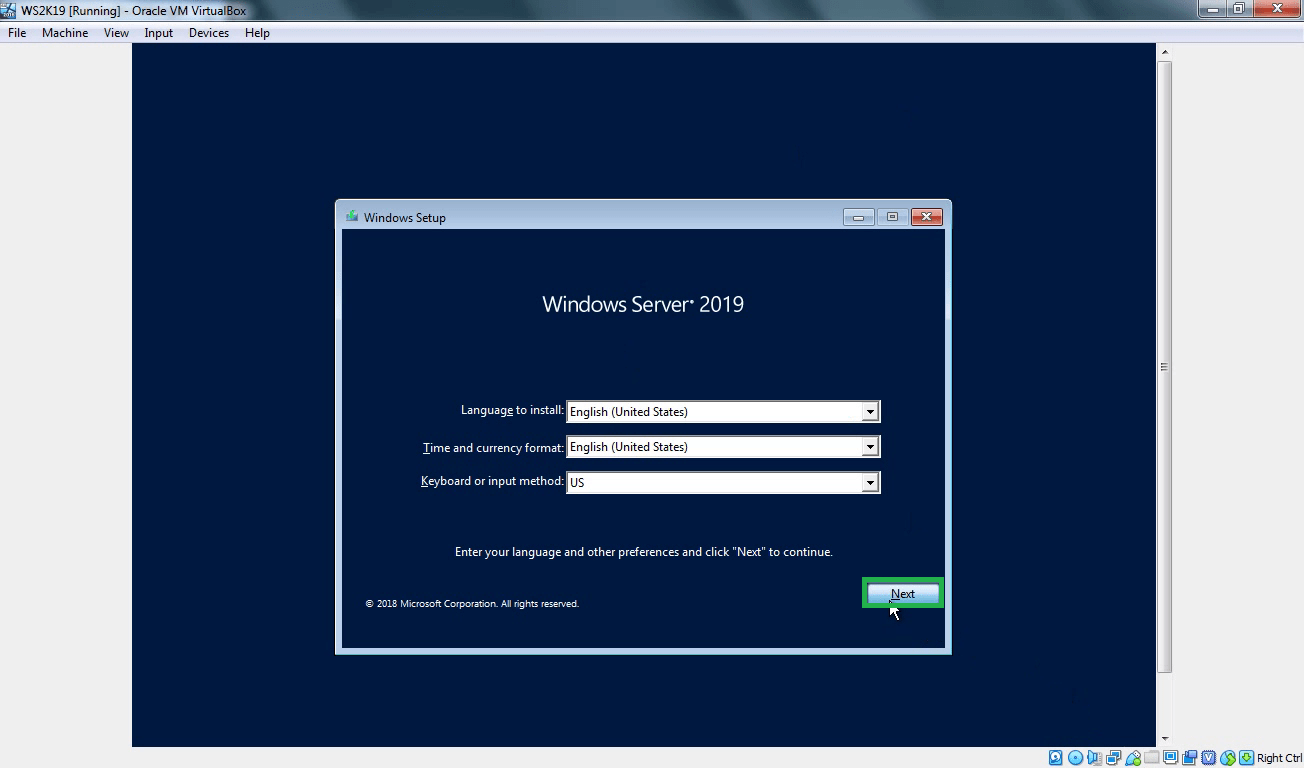Screen dimensions: 1304x768
Task: Close the Windows Setup dialog
Action: (927, 217)
